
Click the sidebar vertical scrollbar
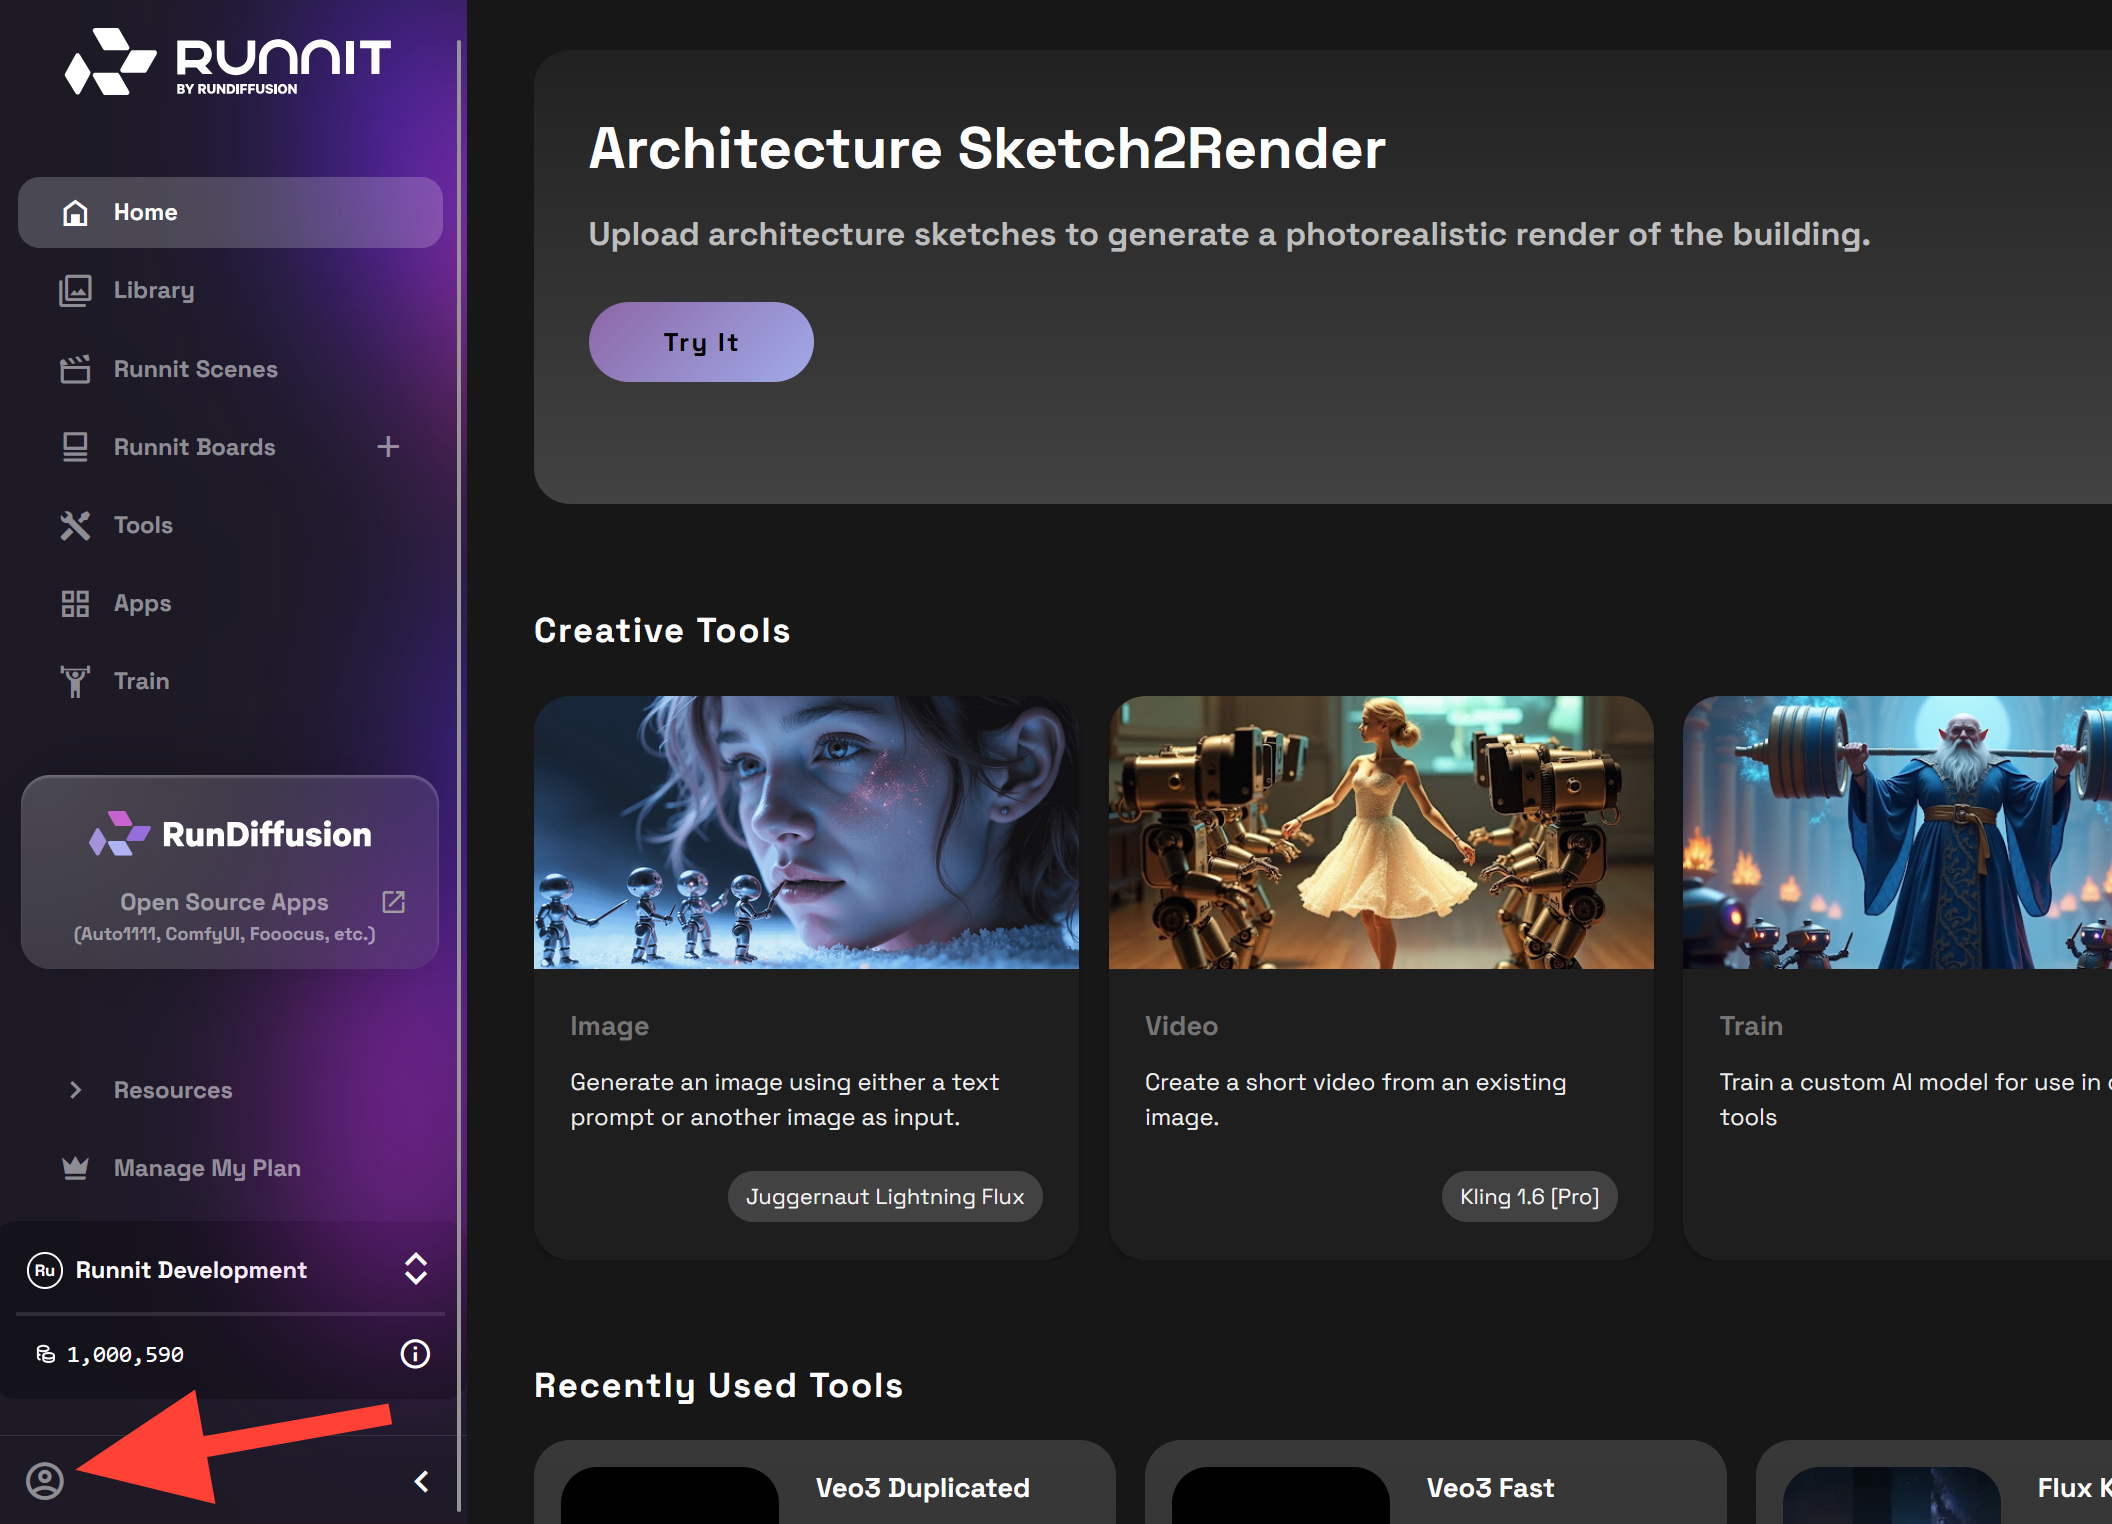tap(459, 776)
